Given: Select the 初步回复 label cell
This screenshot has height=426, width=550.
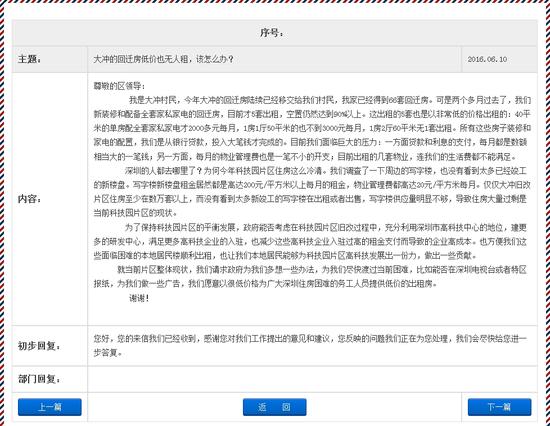Looking at the screenshot, I should click(49, 346).
